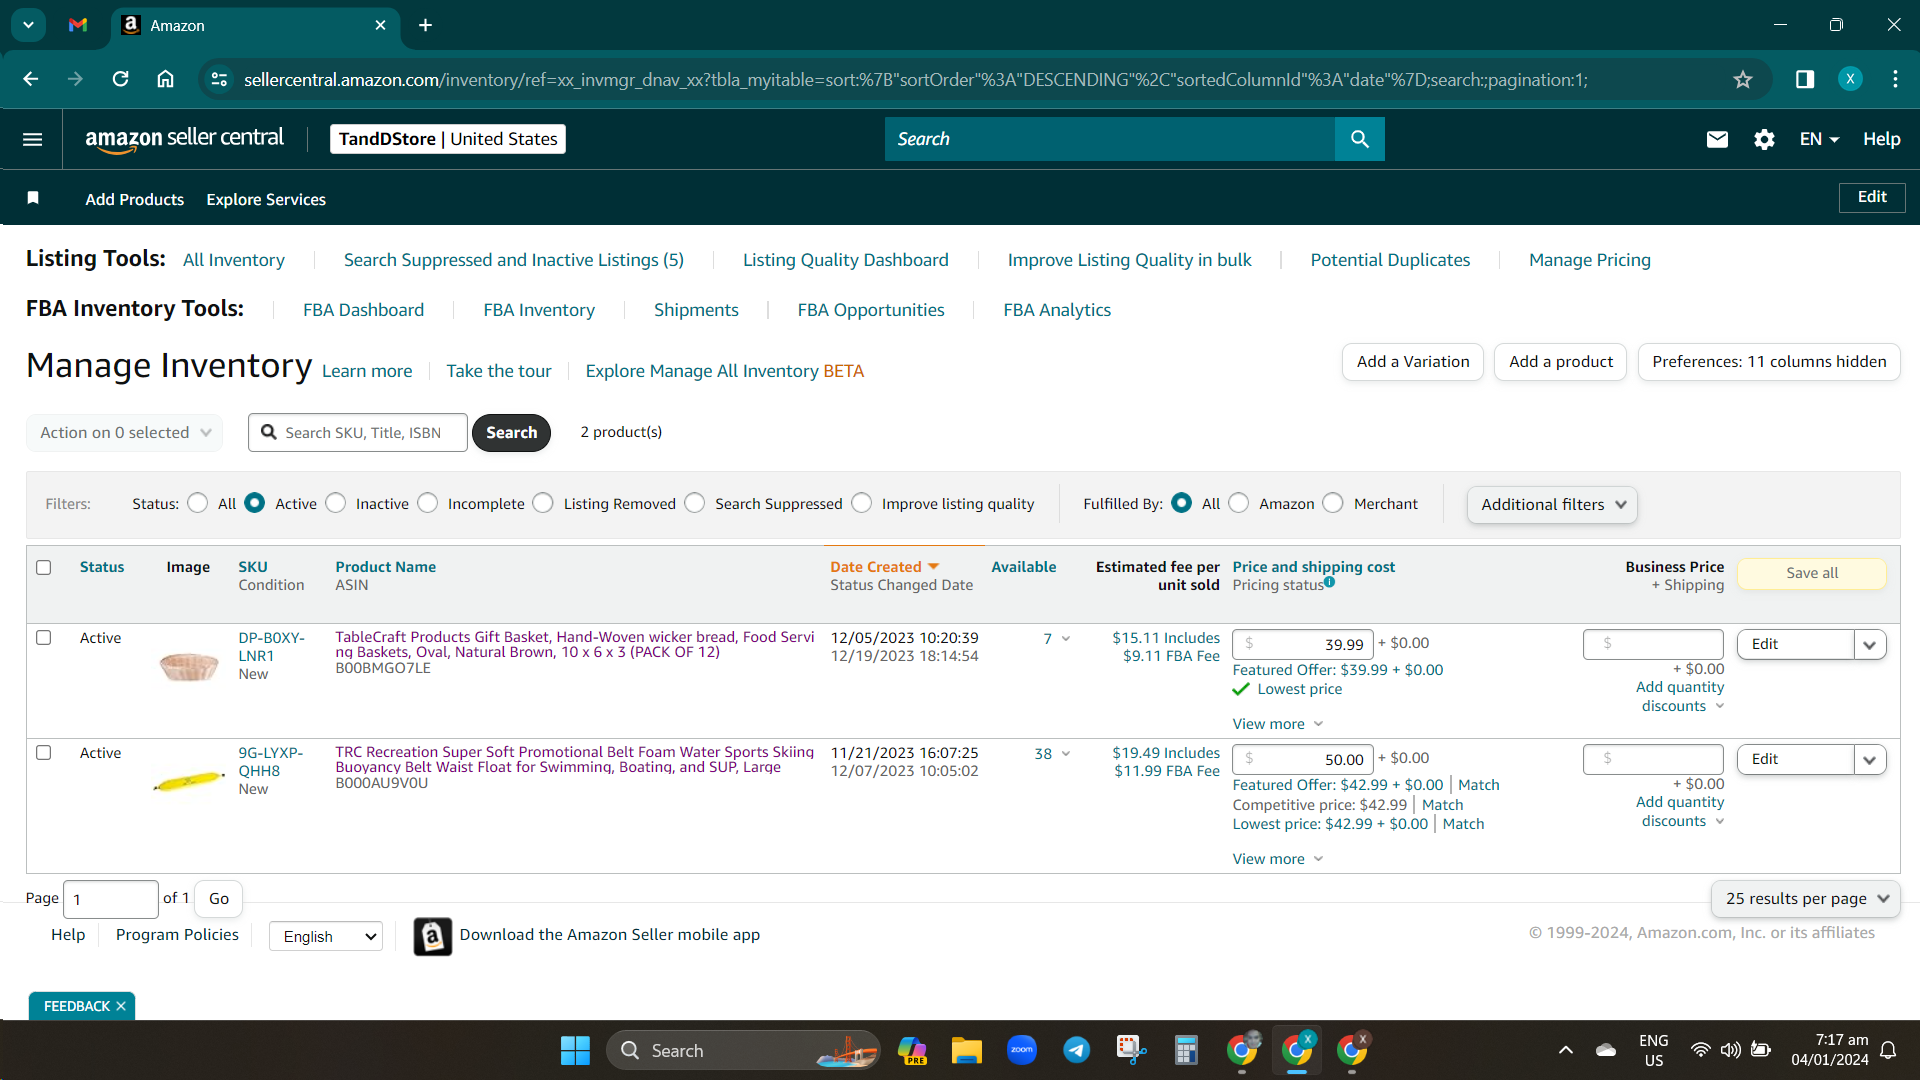This screenshot has height=1080, width=1920.
Task: Open the Listing Quality Dashboard
Action: tap(846, 260)
